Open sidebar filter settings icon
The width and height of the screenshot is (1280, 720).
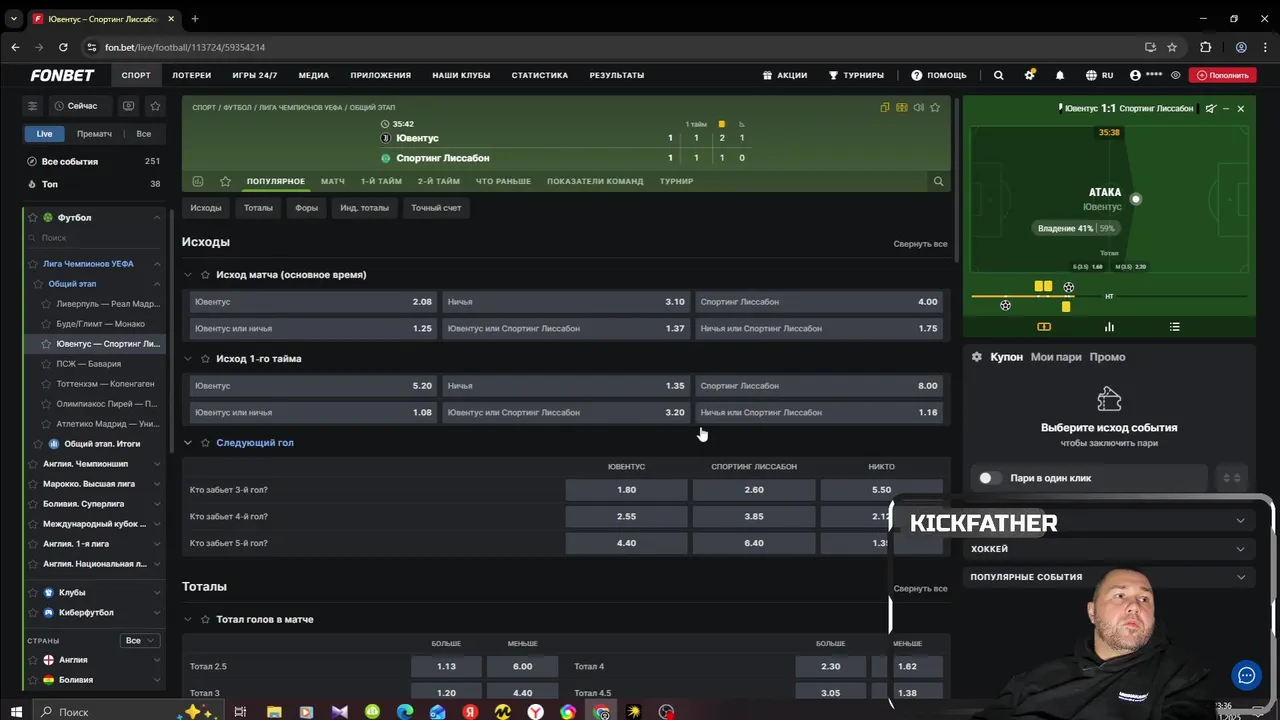(32, 106)
